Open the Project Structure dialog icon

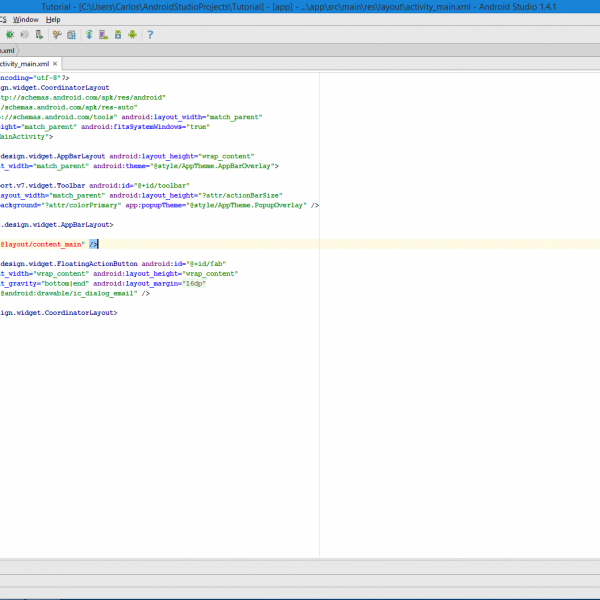coord(71,34)
